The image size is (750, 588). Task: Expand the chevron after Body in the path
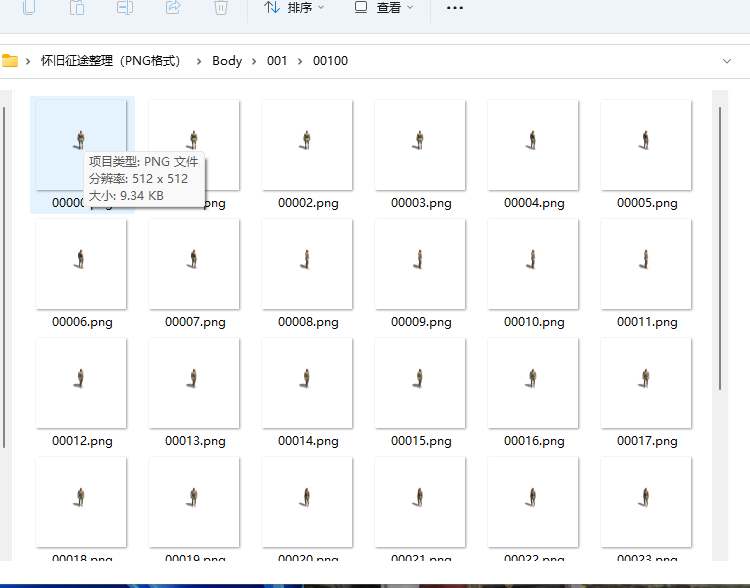pos(255,61)
